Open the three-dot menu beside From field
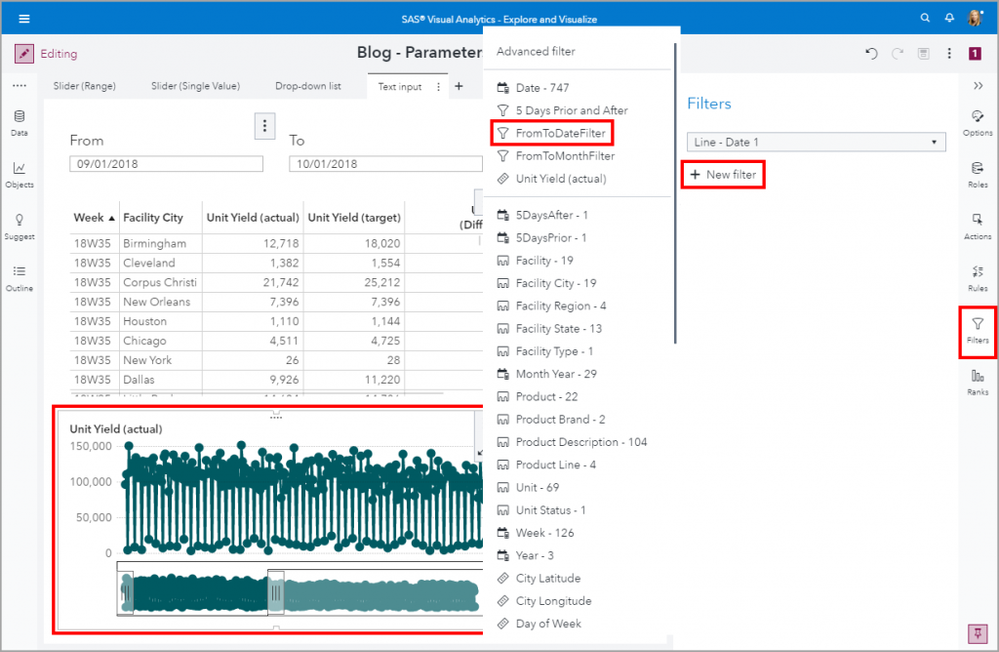 264,125
